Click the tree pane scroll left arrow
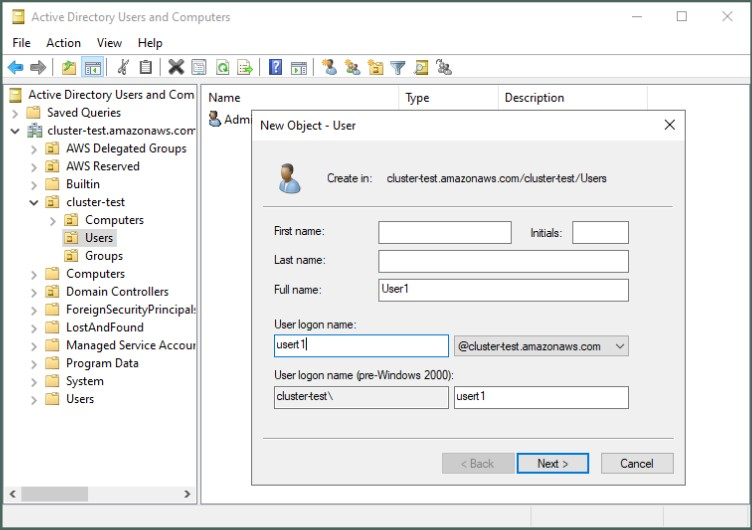 point(13,494)
